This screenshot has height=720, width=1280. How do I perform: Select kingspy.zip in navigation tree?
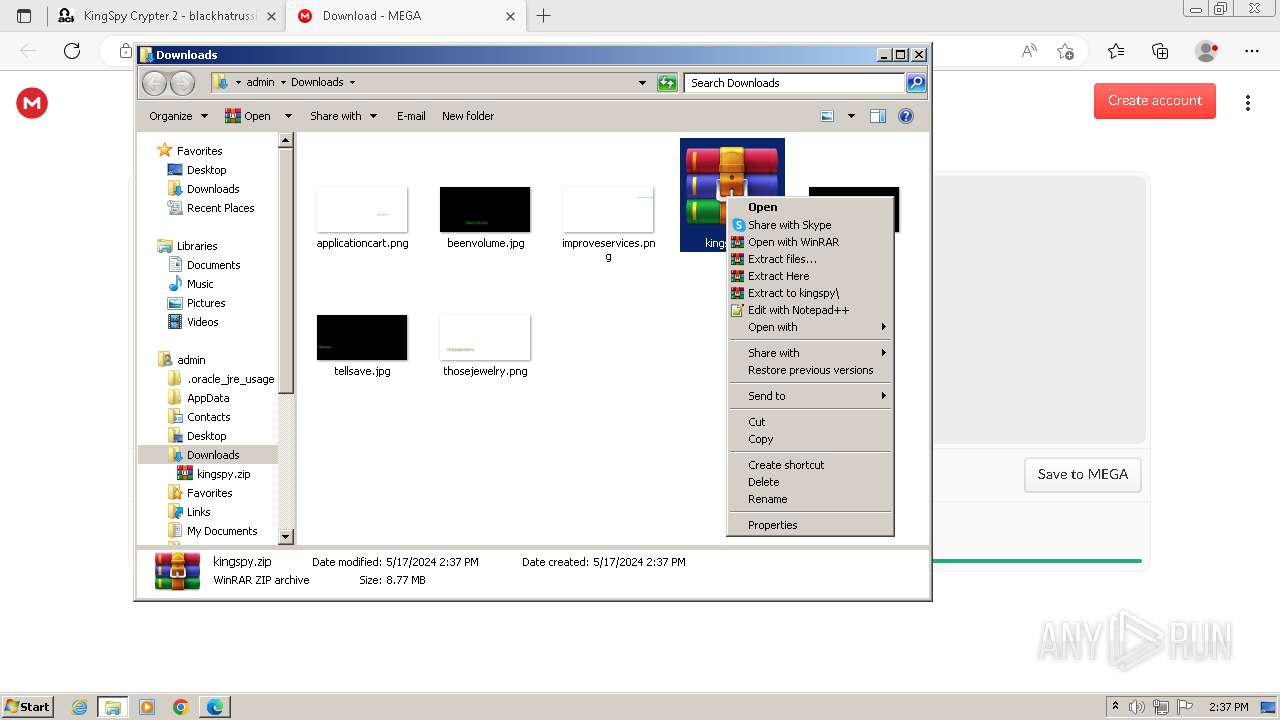pos(223,474)
